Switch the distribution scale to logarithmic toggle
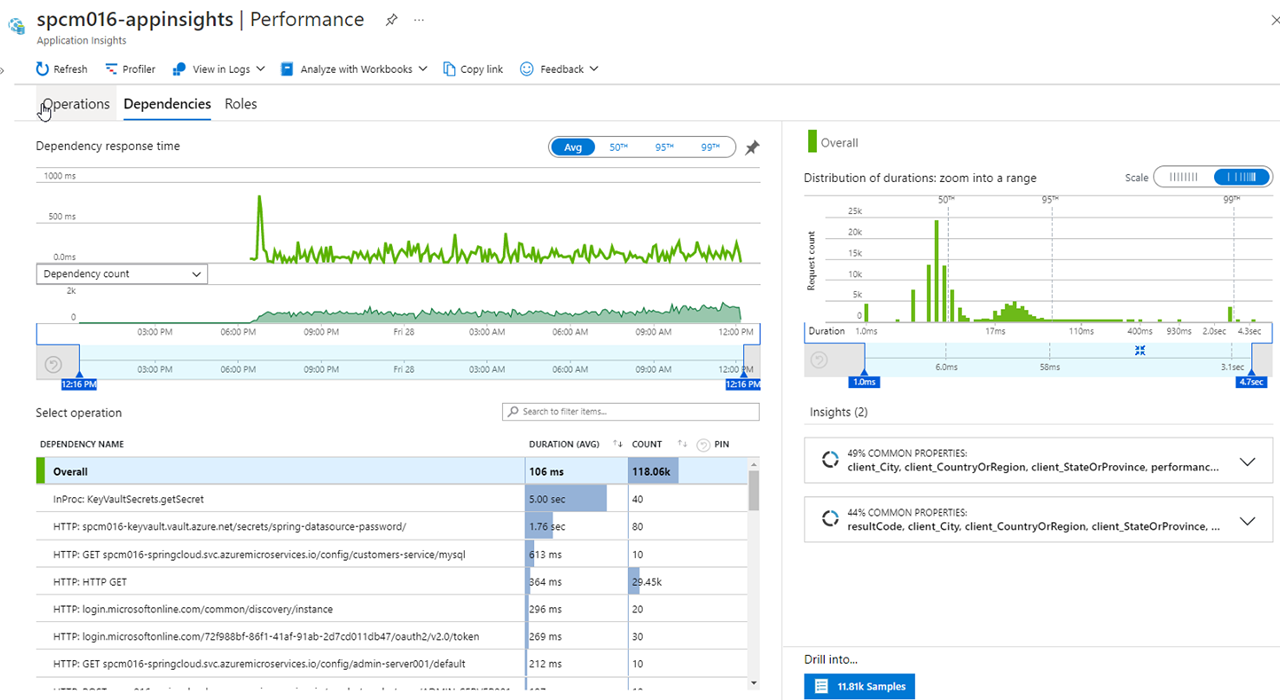Viewport: 1280px width, 700px height. [1242, 177]
